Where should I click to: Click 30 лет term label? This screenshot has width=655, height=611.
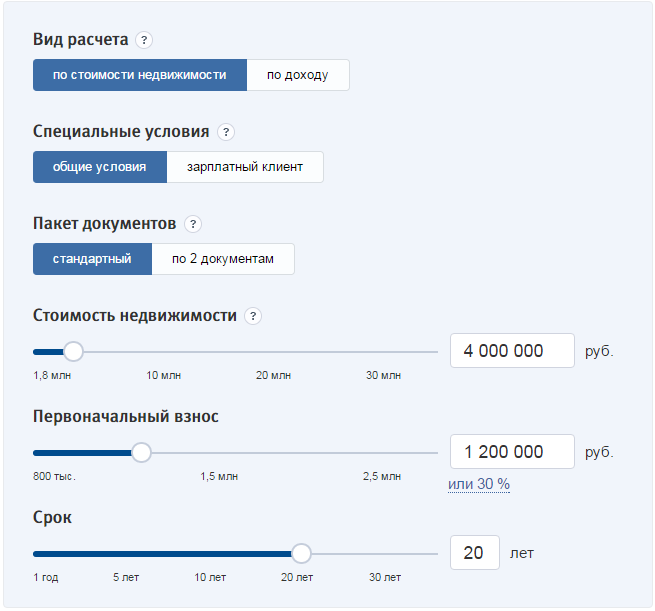385,578
